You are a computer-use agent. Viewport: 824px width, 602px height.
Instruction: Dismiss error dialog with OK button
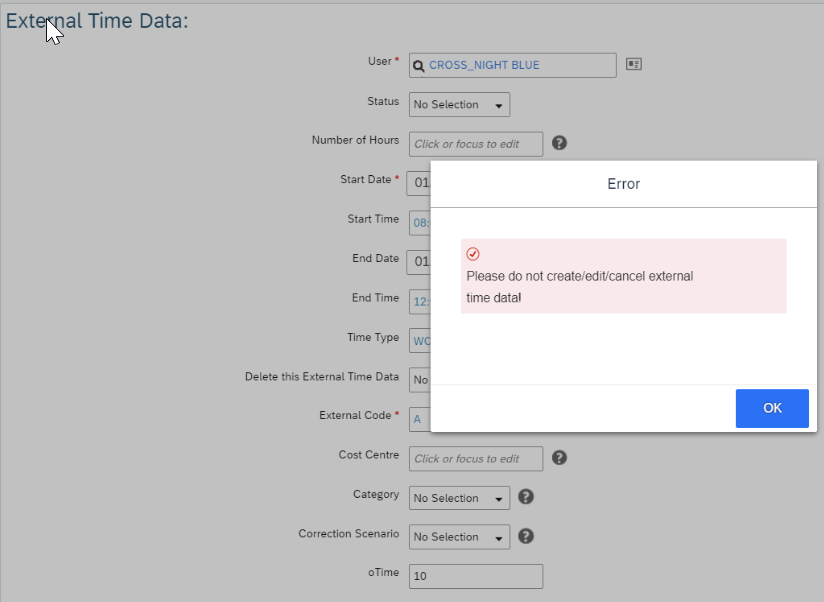pyautogui.click(x=772, y=408)
